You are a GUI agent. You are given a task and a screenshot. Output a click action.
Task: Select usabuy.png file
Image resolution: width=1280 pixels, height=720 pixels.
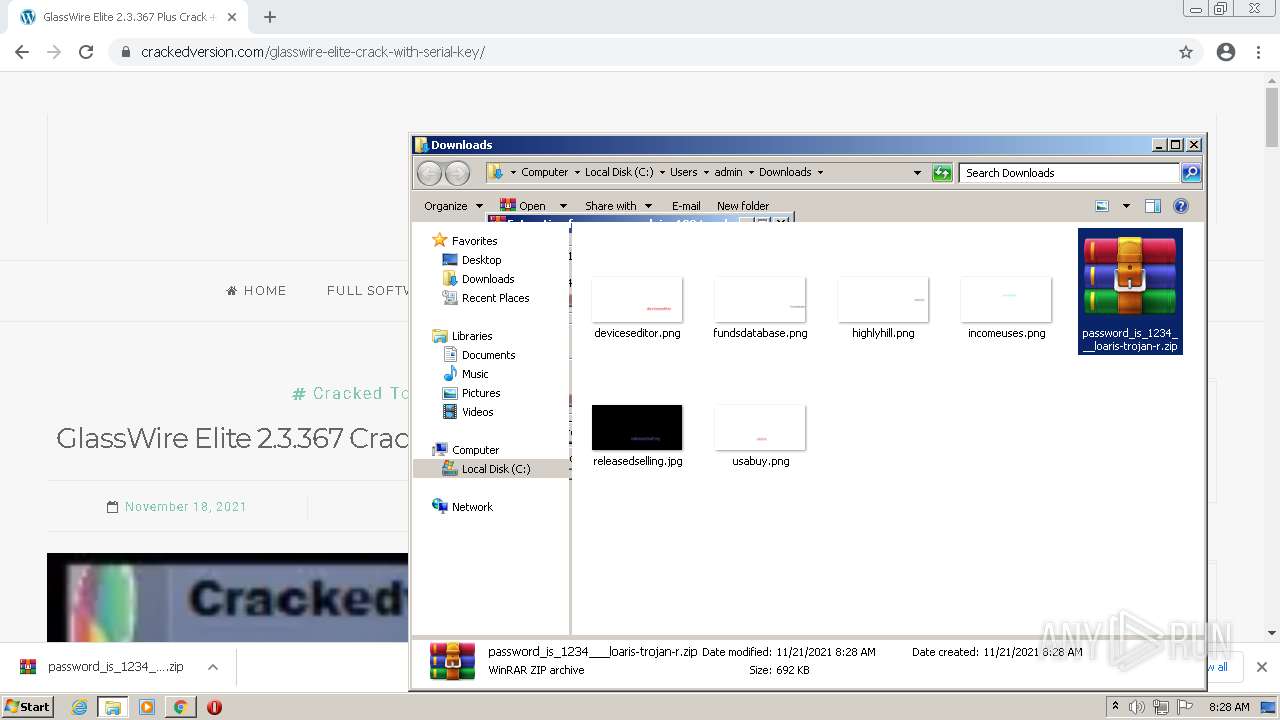(760, 437)
